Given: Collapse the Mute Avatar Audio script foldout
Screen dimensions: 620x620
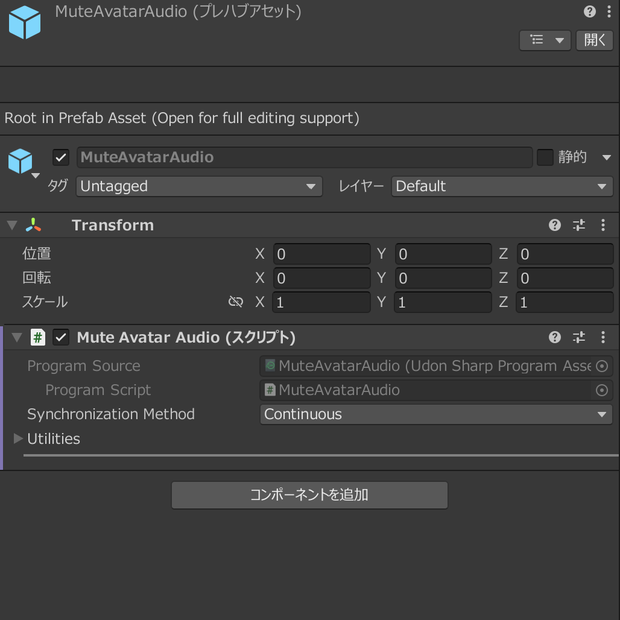Looking at the screenshot, I should [x=17, y=337].
